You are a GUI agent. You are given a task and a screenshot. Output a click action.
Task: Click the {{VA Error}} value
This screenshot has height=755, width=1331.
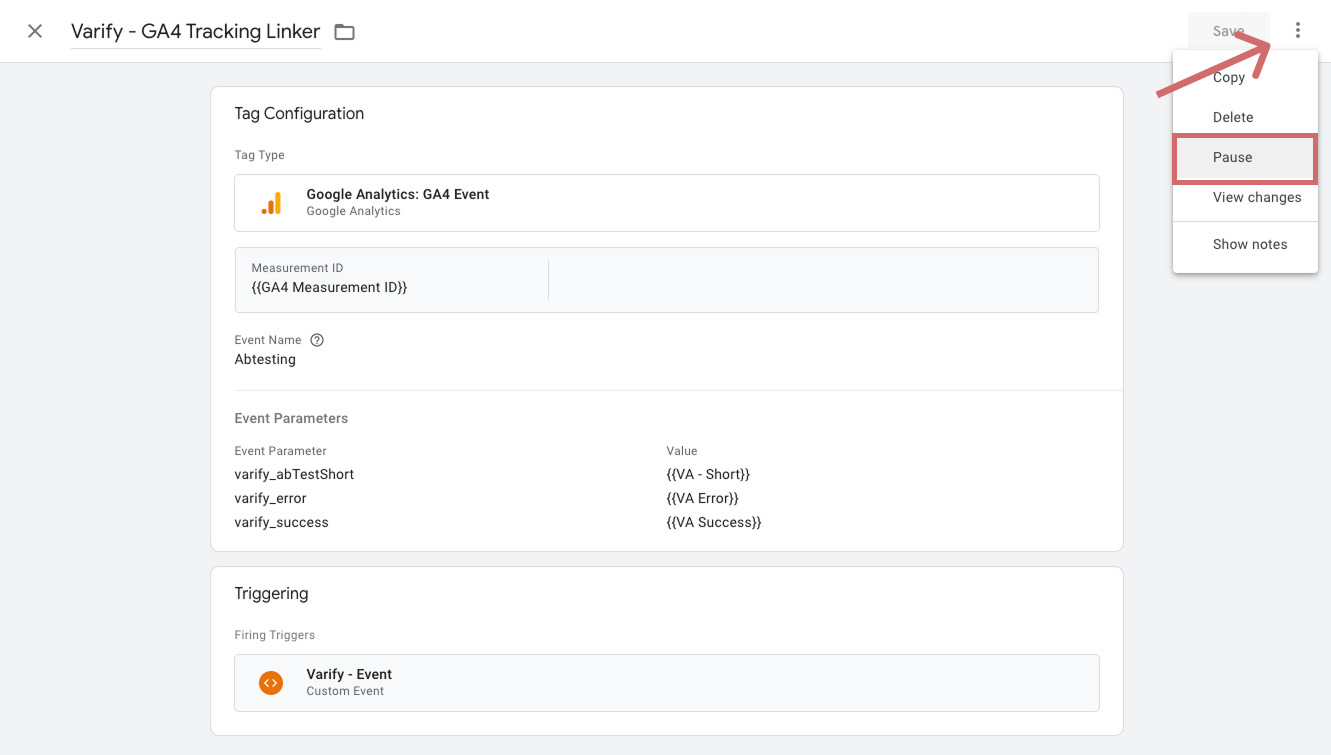pyautogui.click(x=703, y=498)
